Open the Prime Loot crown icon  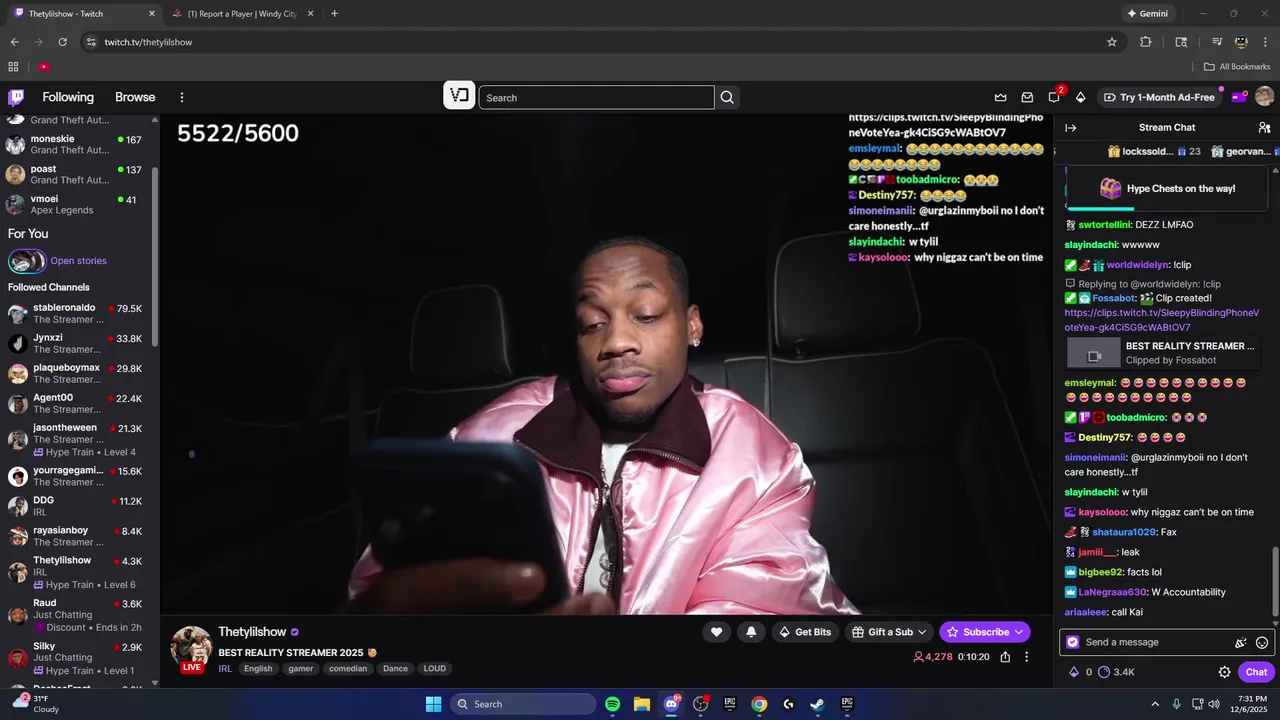pos(1000,97)
